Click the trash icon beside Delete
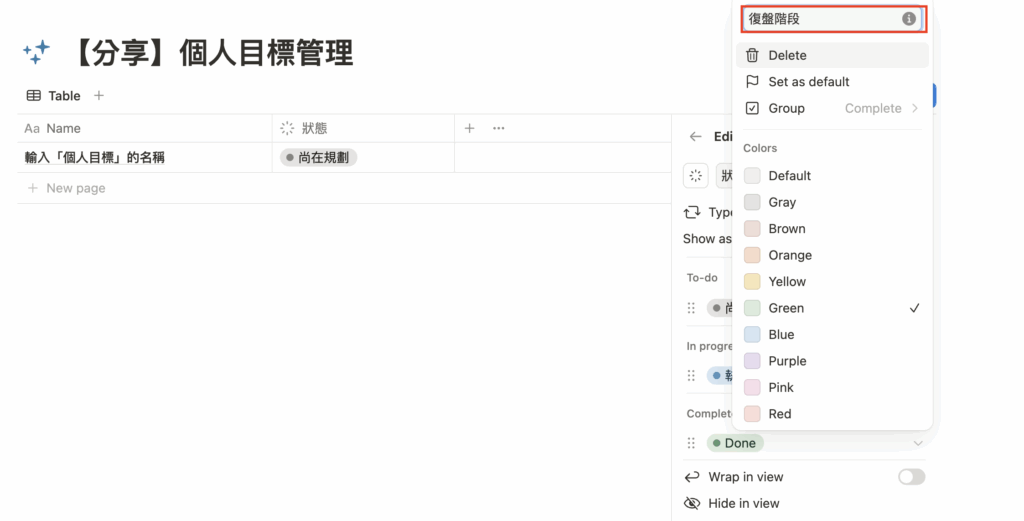Image resolution: width=1024 pixels, height=521 pixels. (752, 55)
